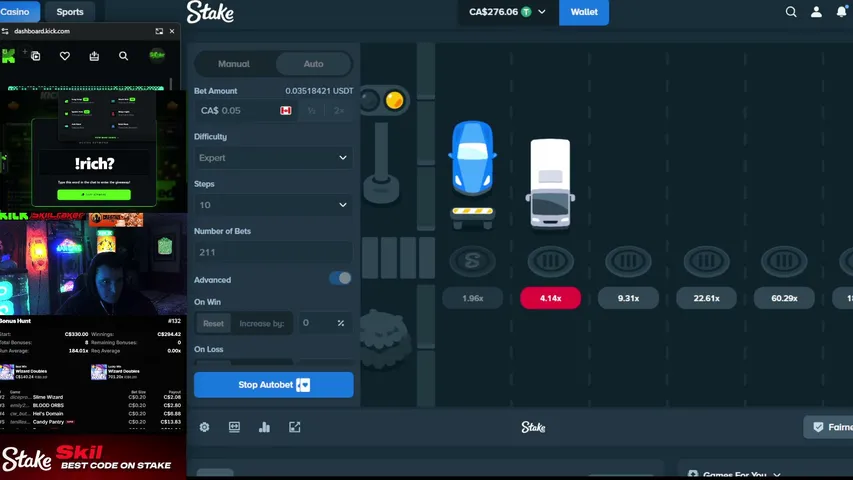Click the Stake logo below game
Image resolution: width=853 pixels, height=480 pixels.
[533, 427]
